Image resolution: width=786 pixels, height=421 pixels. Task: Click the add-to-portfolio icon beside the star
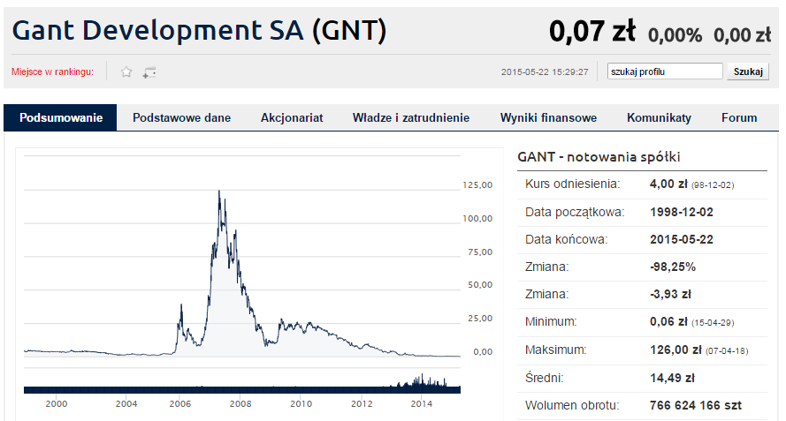[149, 72]
